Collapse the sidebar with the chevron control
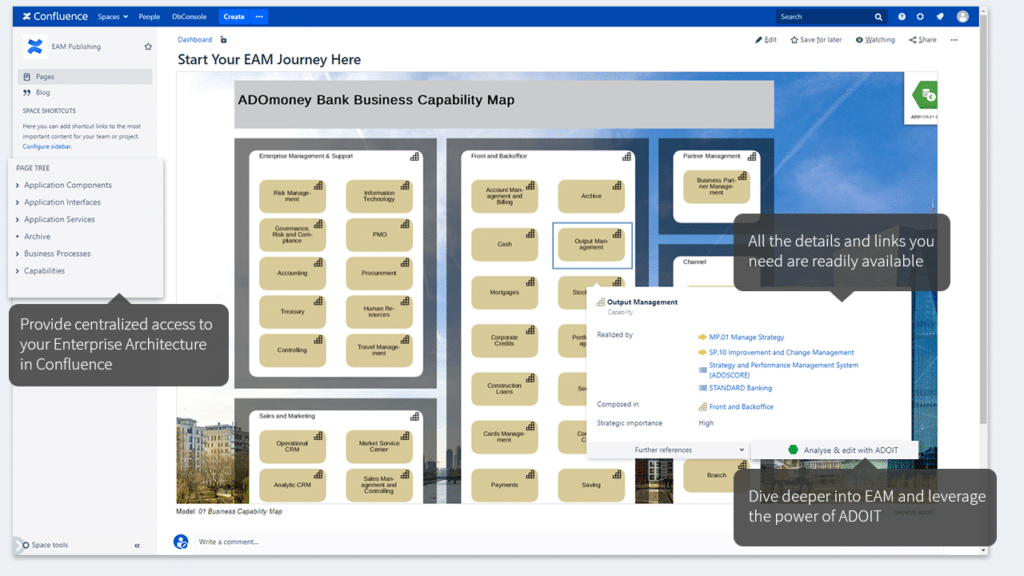The width and height of the screenshot is (1024, 576). [135, 545]
